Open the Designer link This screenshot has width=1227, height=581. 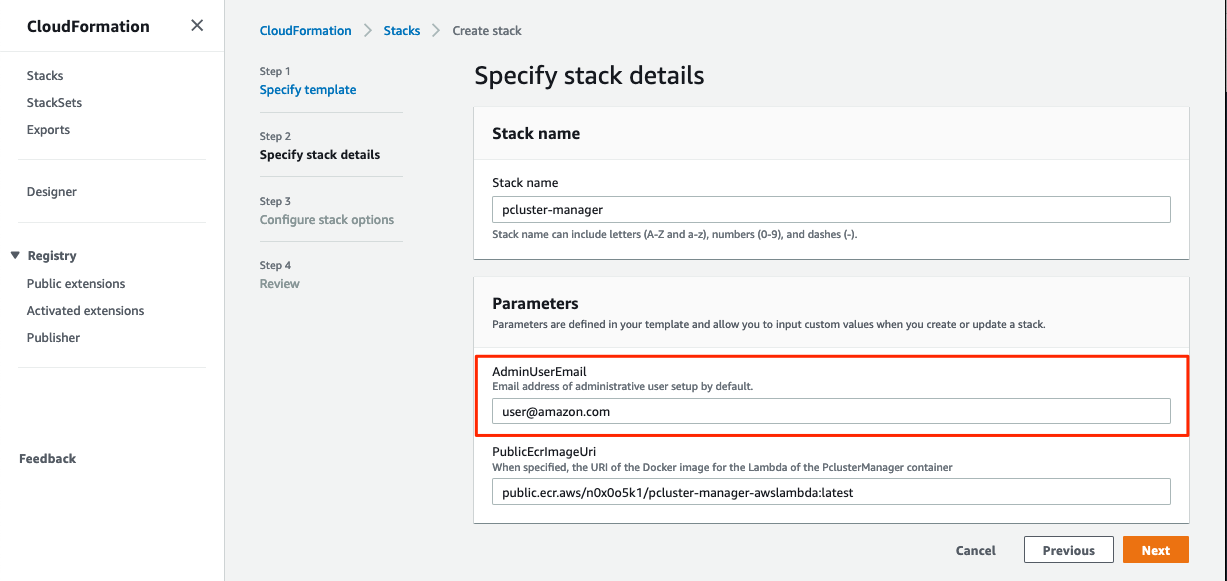[x=52, y=192]
